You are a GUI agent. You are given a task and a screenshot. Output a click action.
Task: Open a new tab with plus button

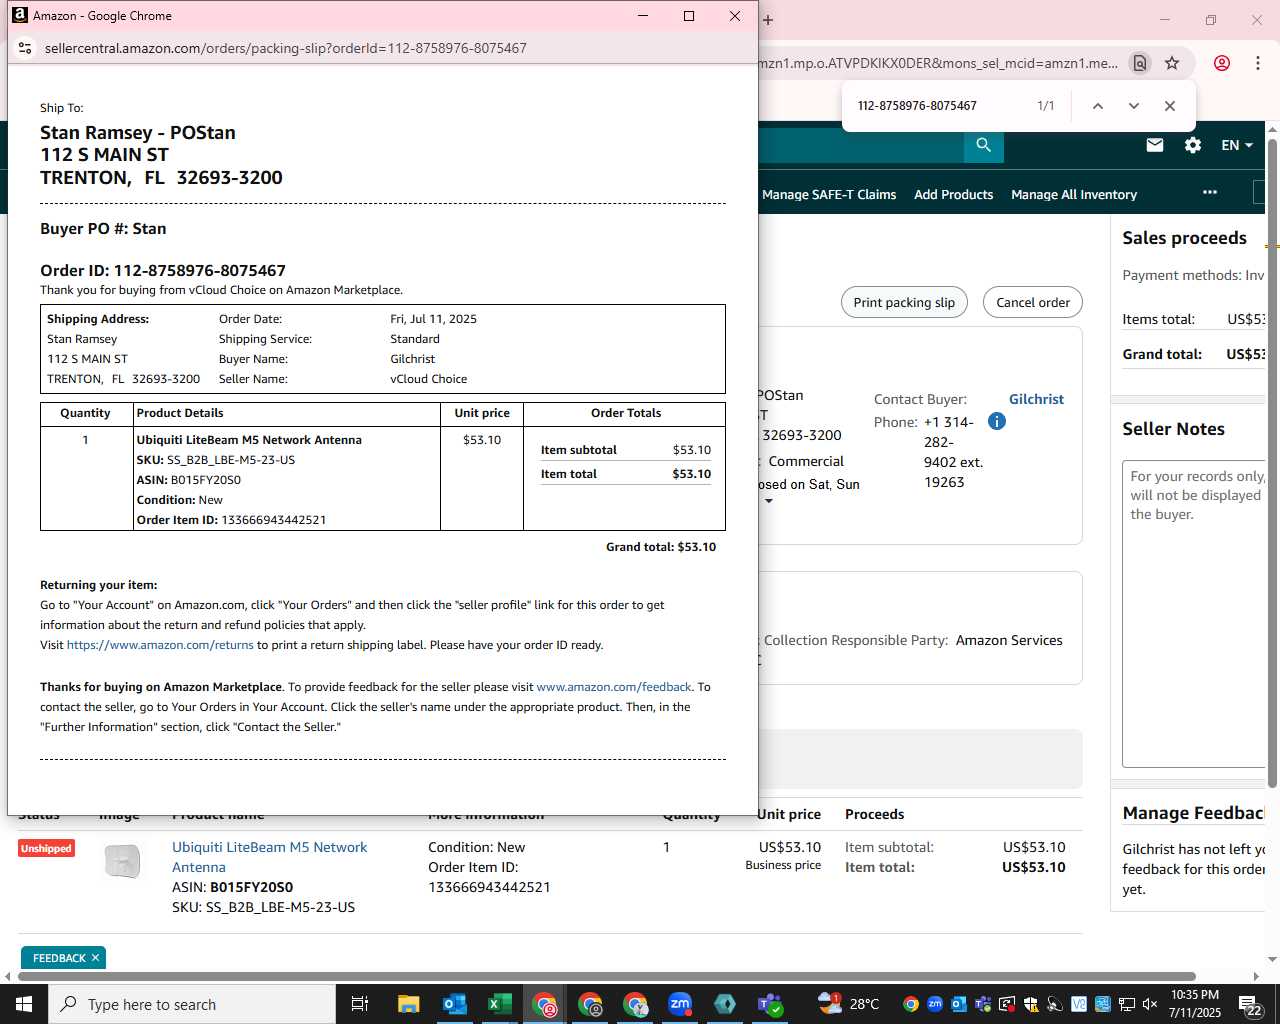(x=768, y=20)
